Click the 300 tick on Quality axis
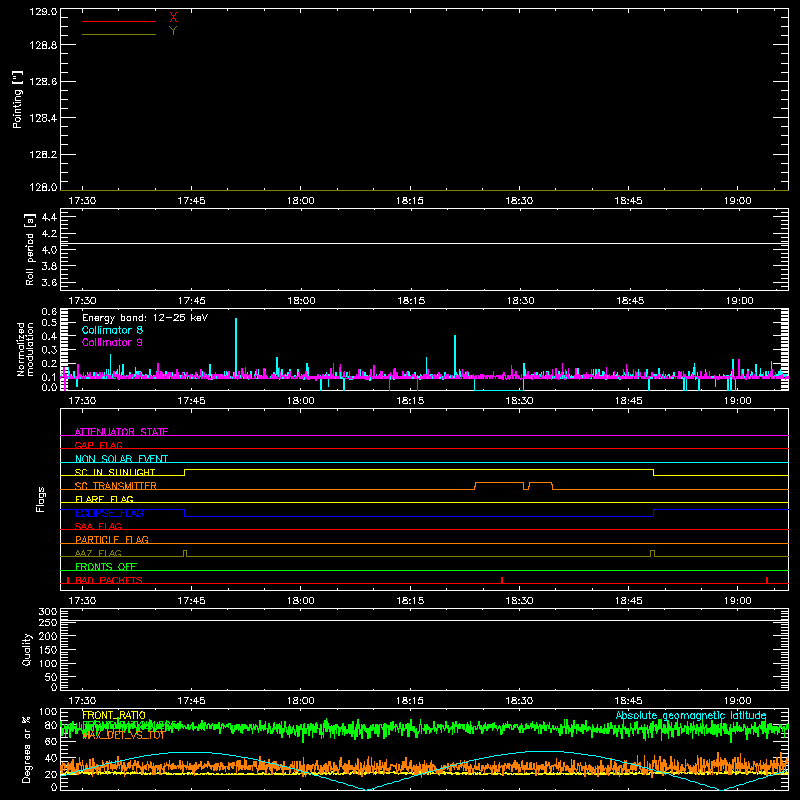 point(48,612)
